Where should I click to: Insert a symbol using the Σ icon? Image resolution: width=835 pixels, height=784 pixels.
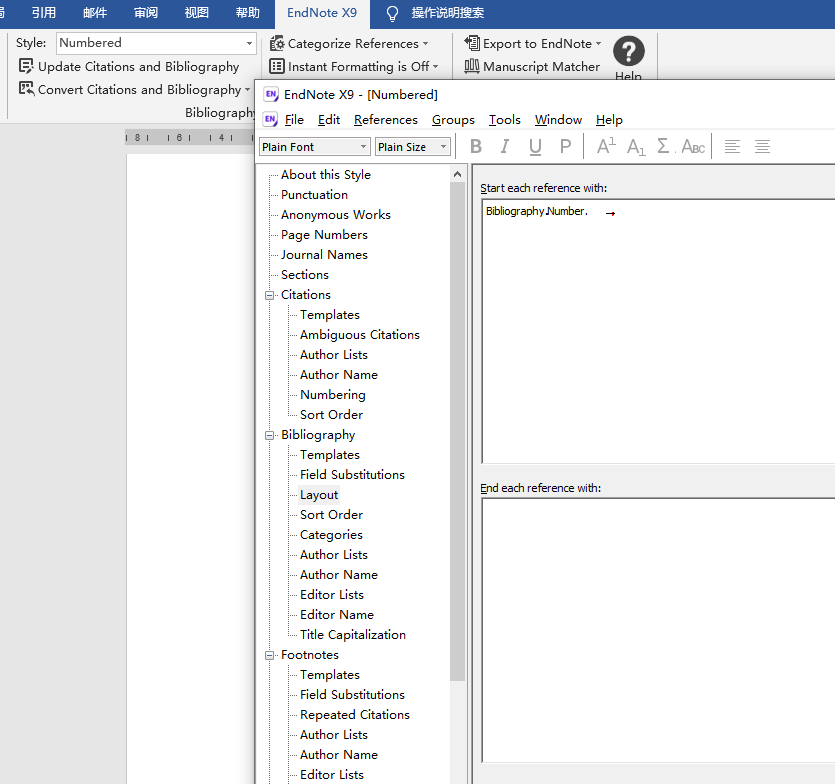[x=662, y=146]
